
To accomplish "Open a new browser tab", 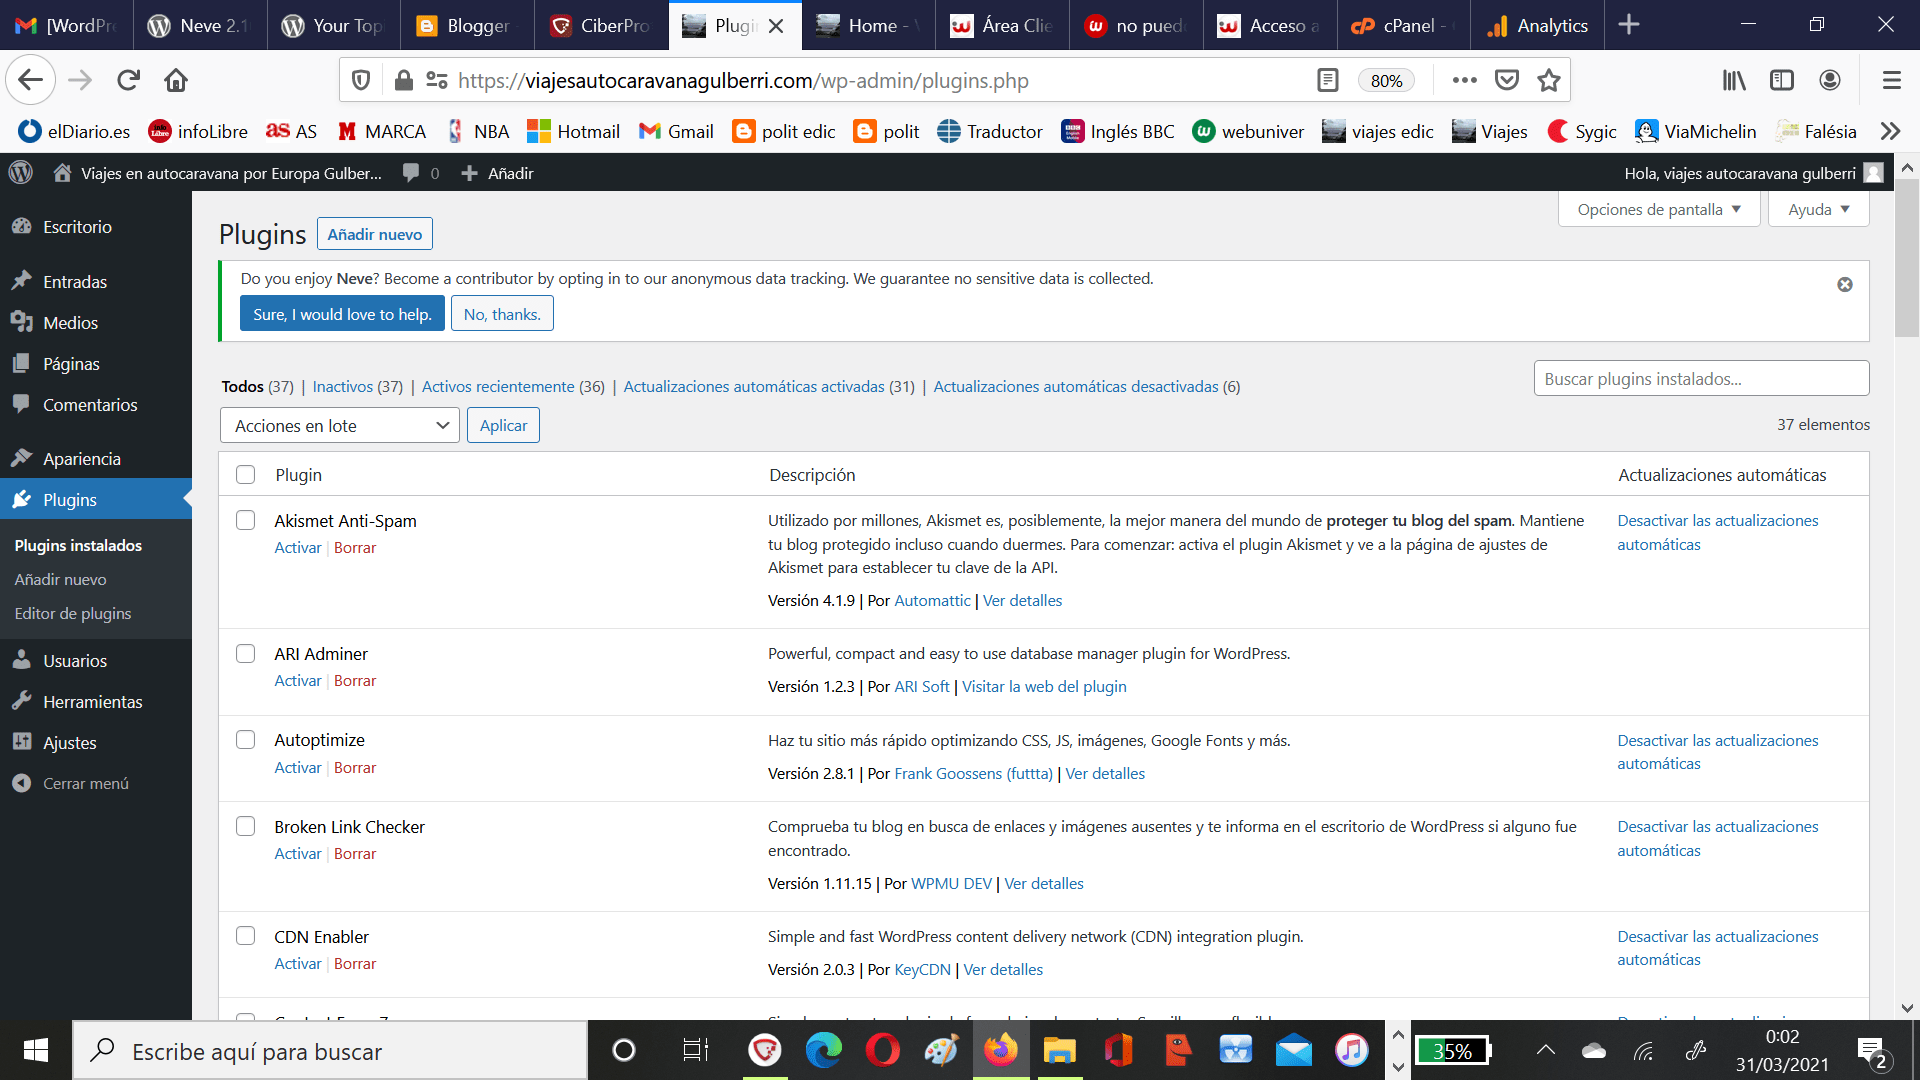I will 1629,25.
